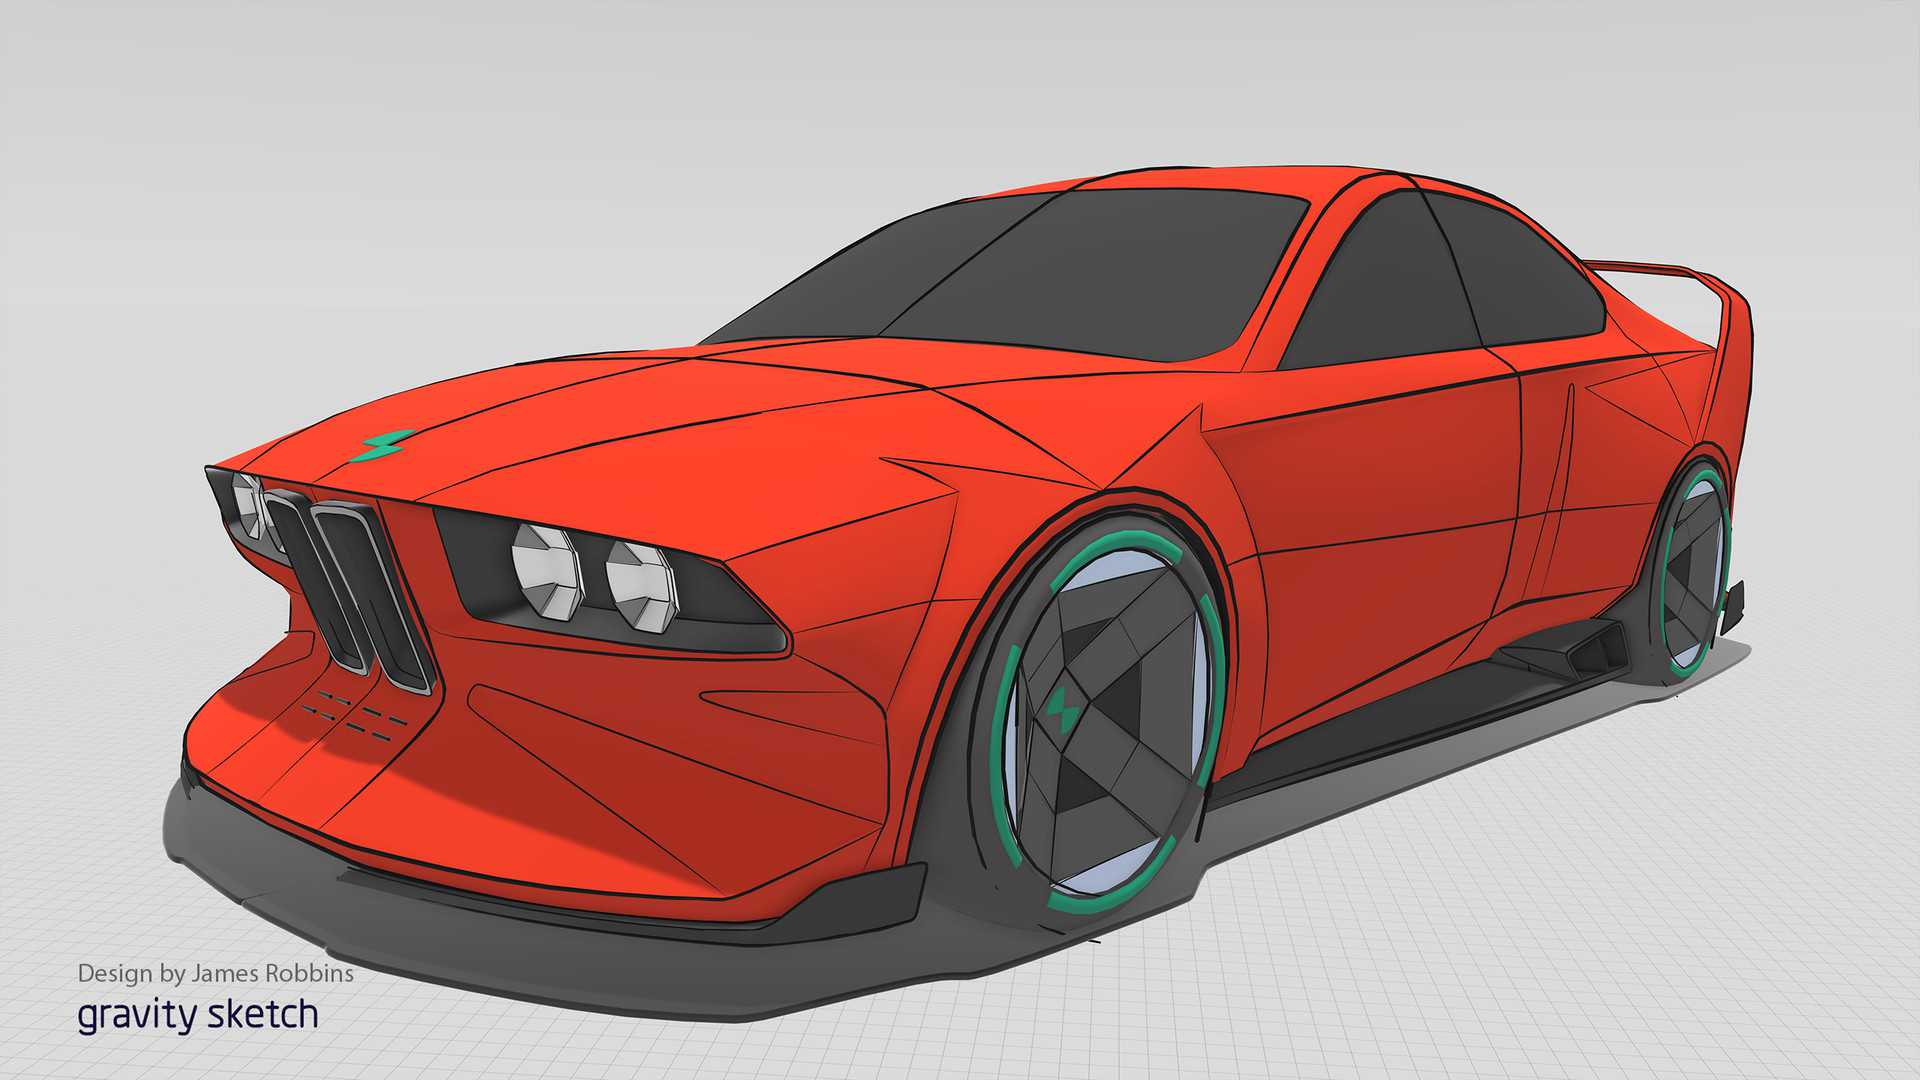Screen dimensions: 1920x1080
Task: Click the "Design by James Robbins" credit text
Action: tap(216, 973)
